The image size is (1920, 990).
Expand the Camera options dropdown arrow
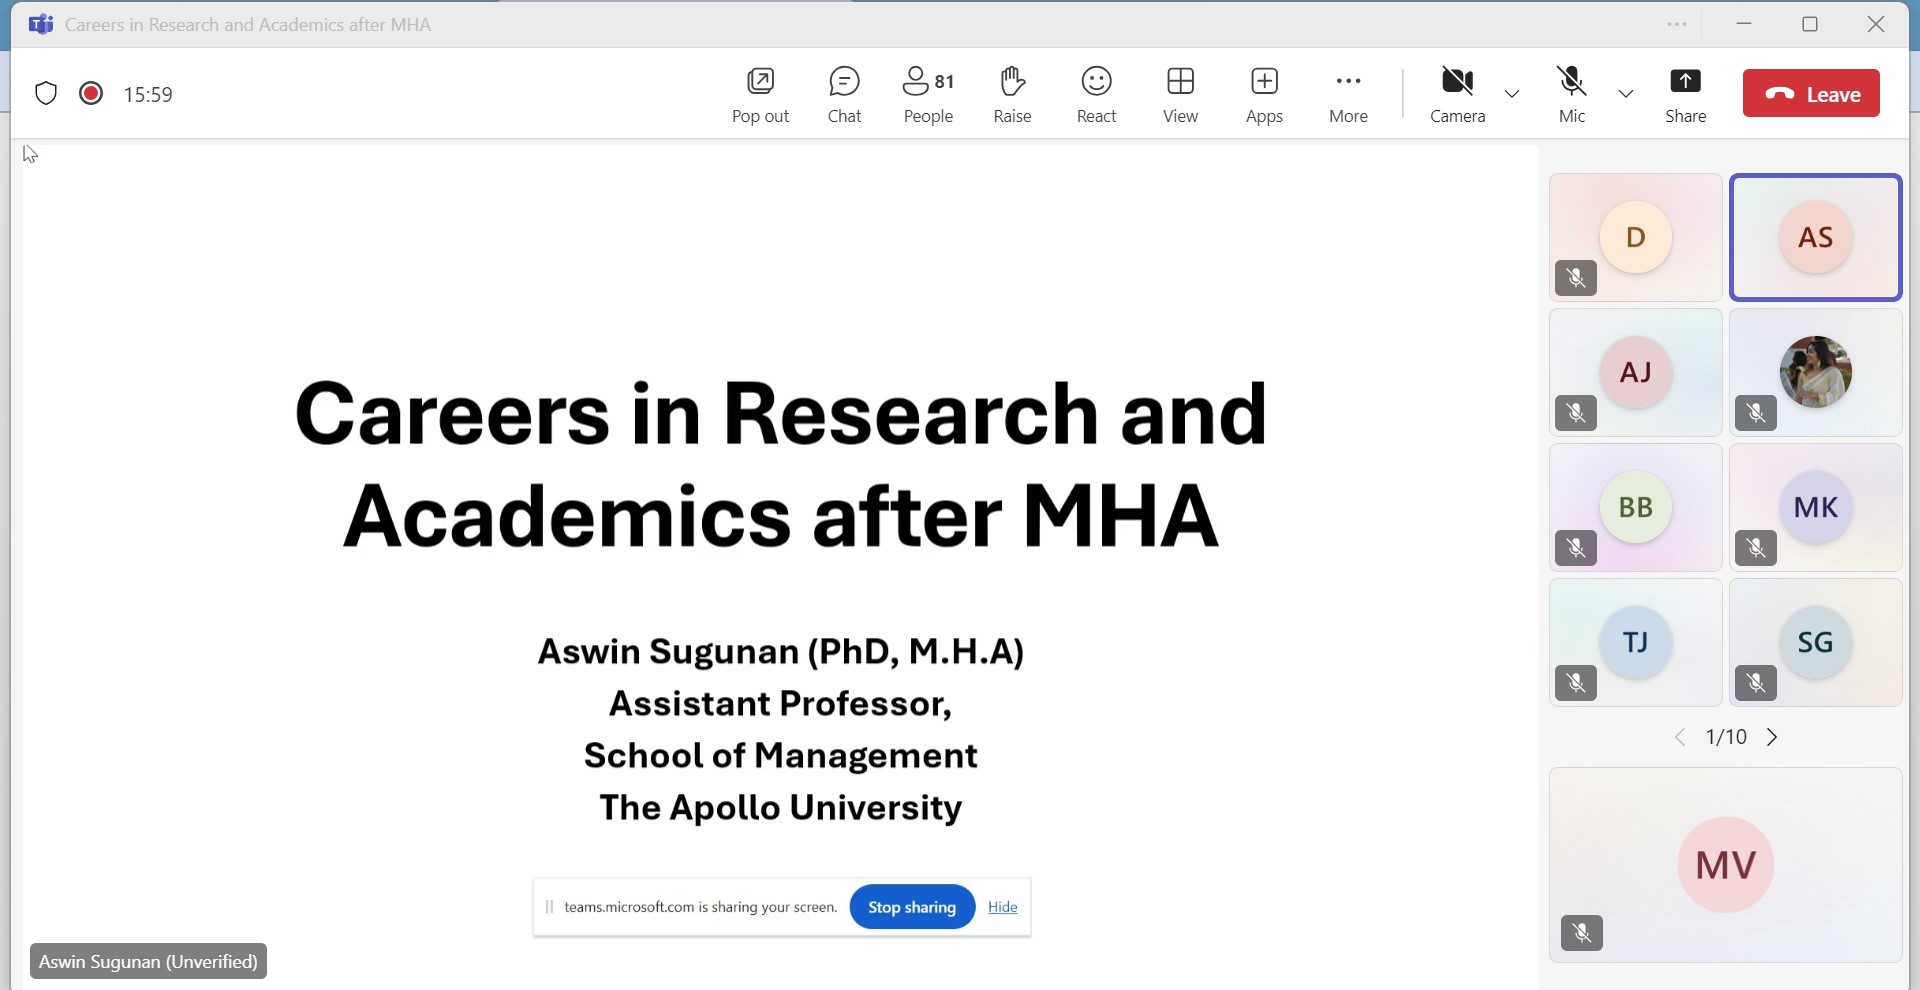[x=1512, y=94]
